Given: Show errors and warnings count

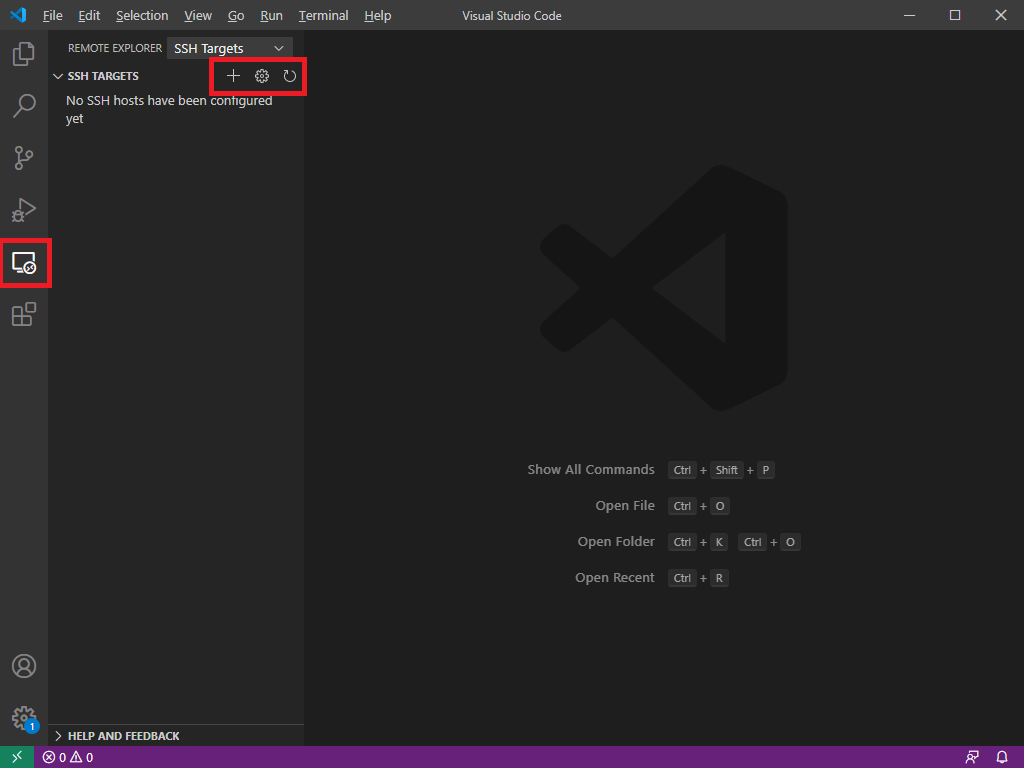Looking at the screenshot, I should [x=68, y=758].
